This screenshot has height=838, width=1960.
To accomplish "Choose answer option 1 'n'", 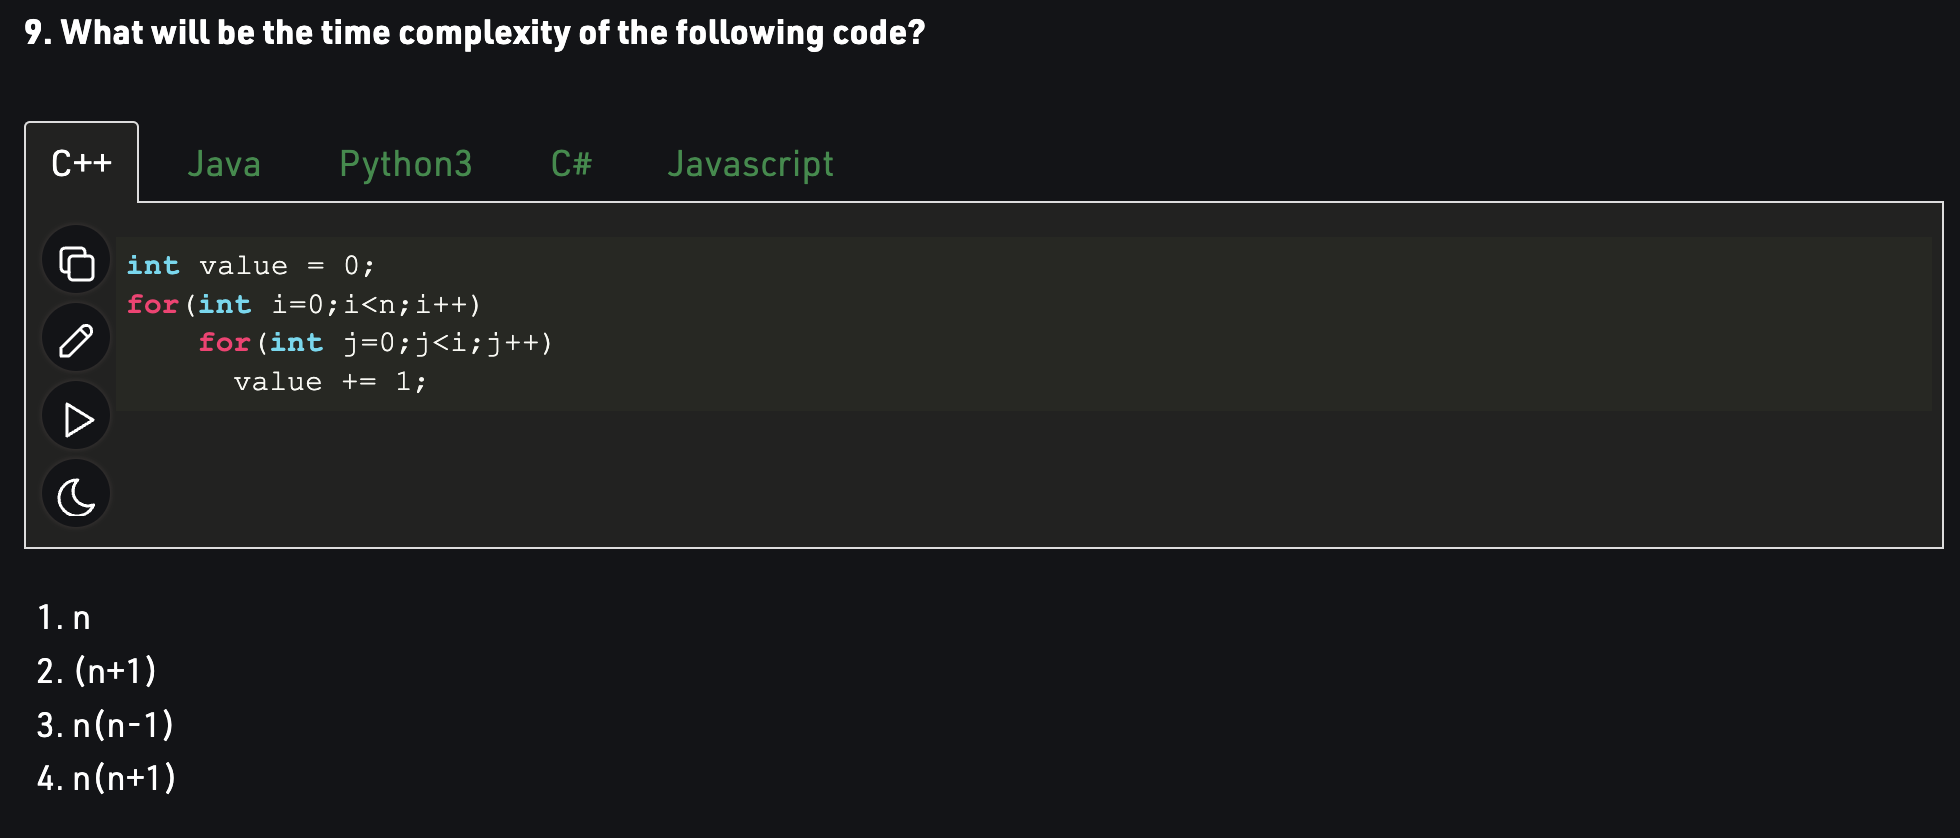I will point(64,618).
